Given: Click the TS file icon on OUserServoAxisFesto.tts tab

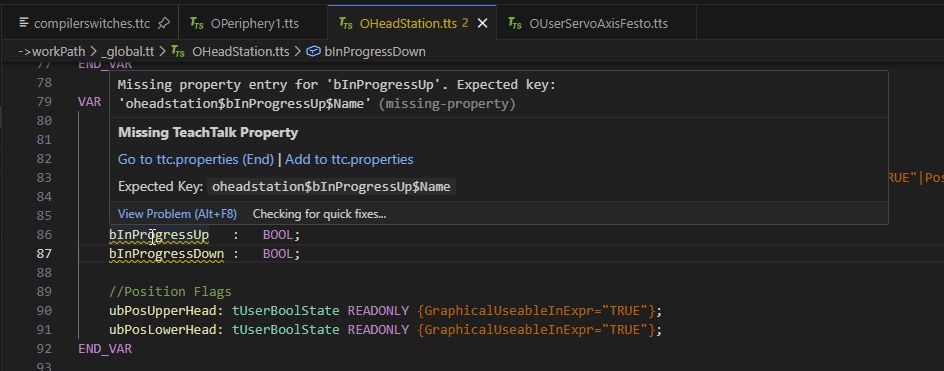Looking at the screenshot, I should coord(515,23).
